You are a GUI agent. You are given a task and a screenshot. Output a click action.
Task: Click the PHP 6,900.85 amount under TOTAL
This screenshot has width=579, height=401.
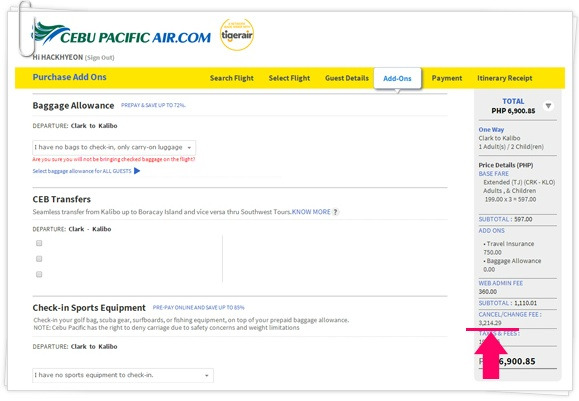click(x=513, y=111)
